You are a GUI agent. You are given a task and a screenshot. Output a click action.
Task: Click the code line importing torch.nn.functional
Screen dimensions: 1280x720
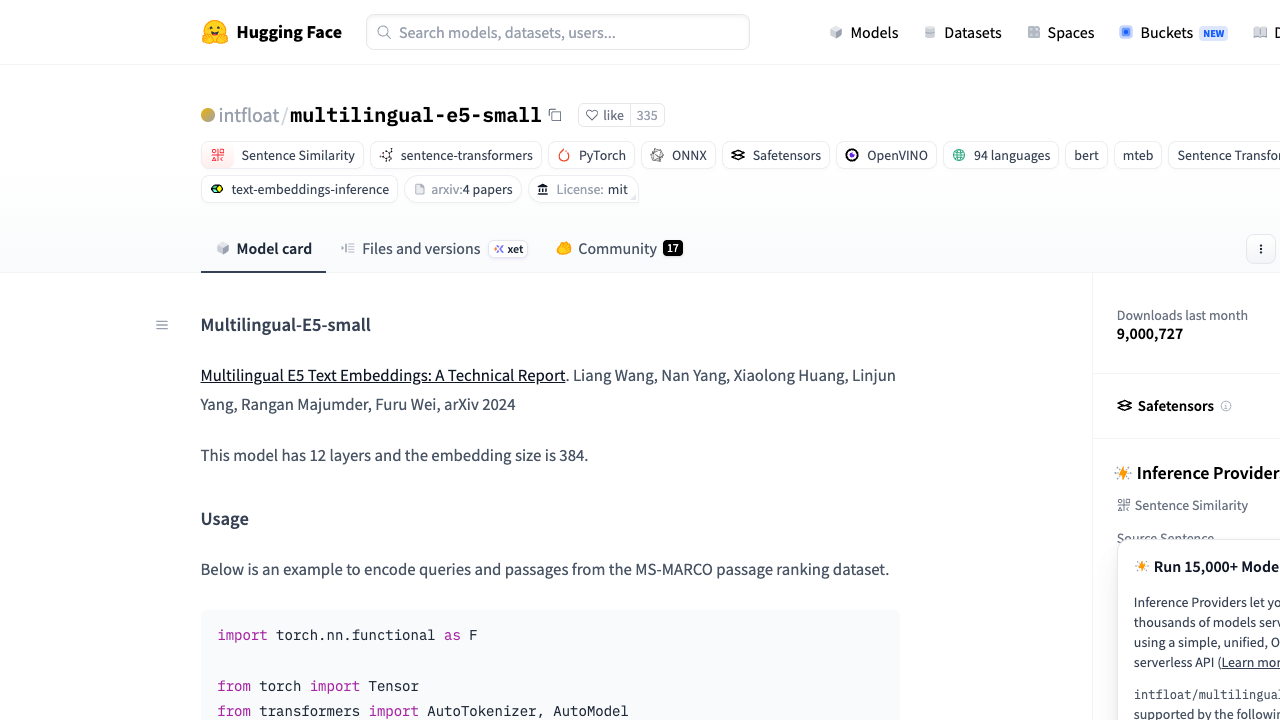(348, 635)
